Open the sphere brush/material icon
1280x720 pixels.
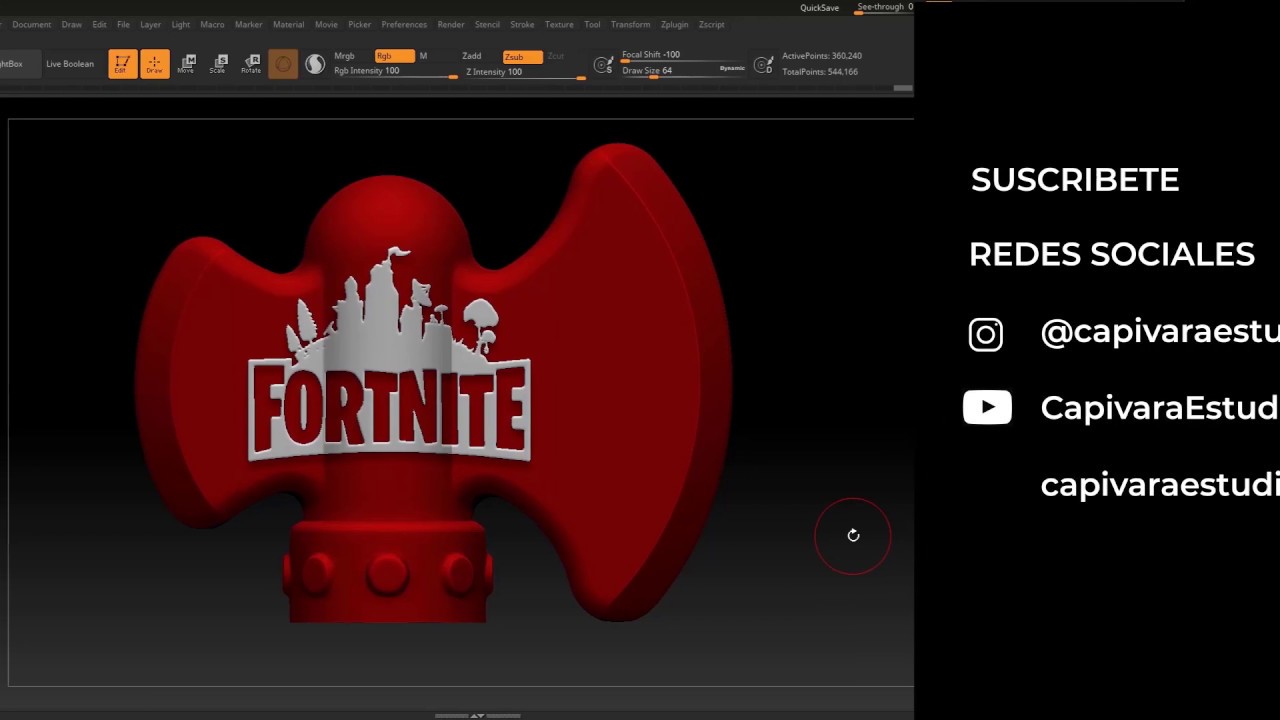283,64
